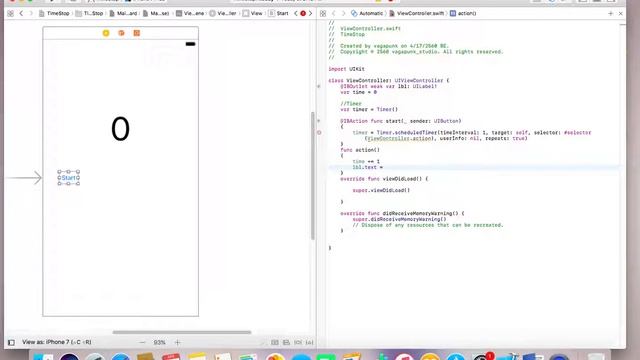Open the Ti...Stop folder breadcrumb
This screenshot has height=360, width=640.
(x=89, y=13)
